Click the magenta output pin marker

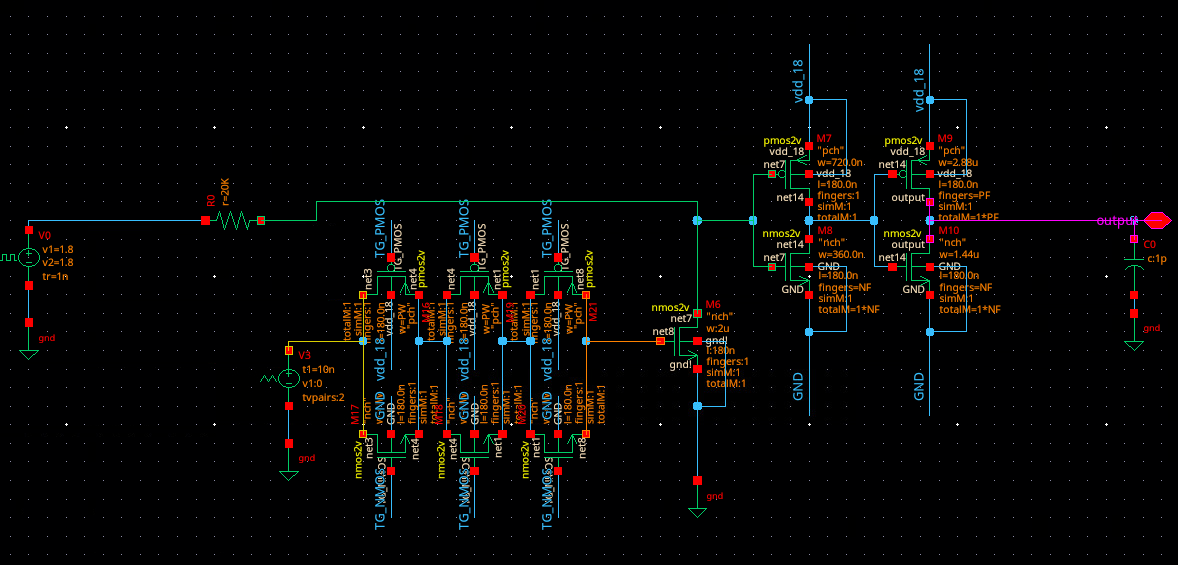click(x=1157, y=220)
